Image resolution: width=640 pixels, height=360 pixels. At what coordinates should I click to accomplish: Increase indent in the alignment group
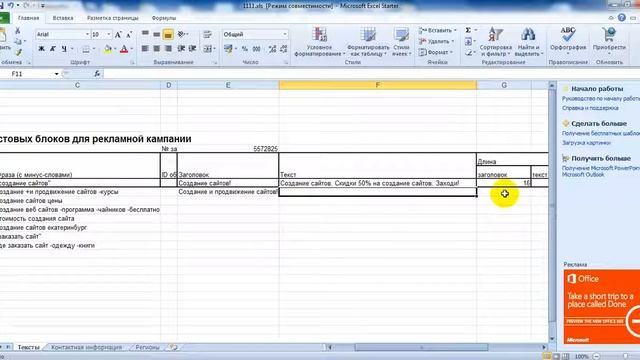pos(192,49)
